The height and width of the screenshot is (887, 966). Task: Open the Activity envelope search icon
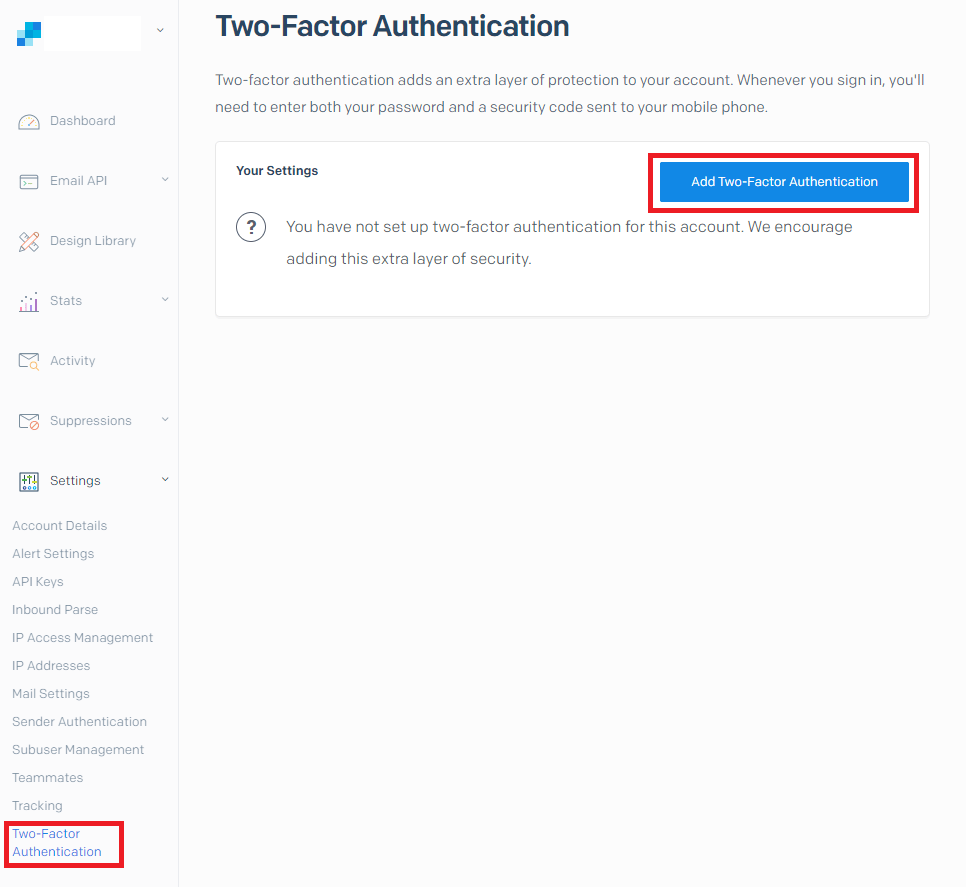coord(29,362)
